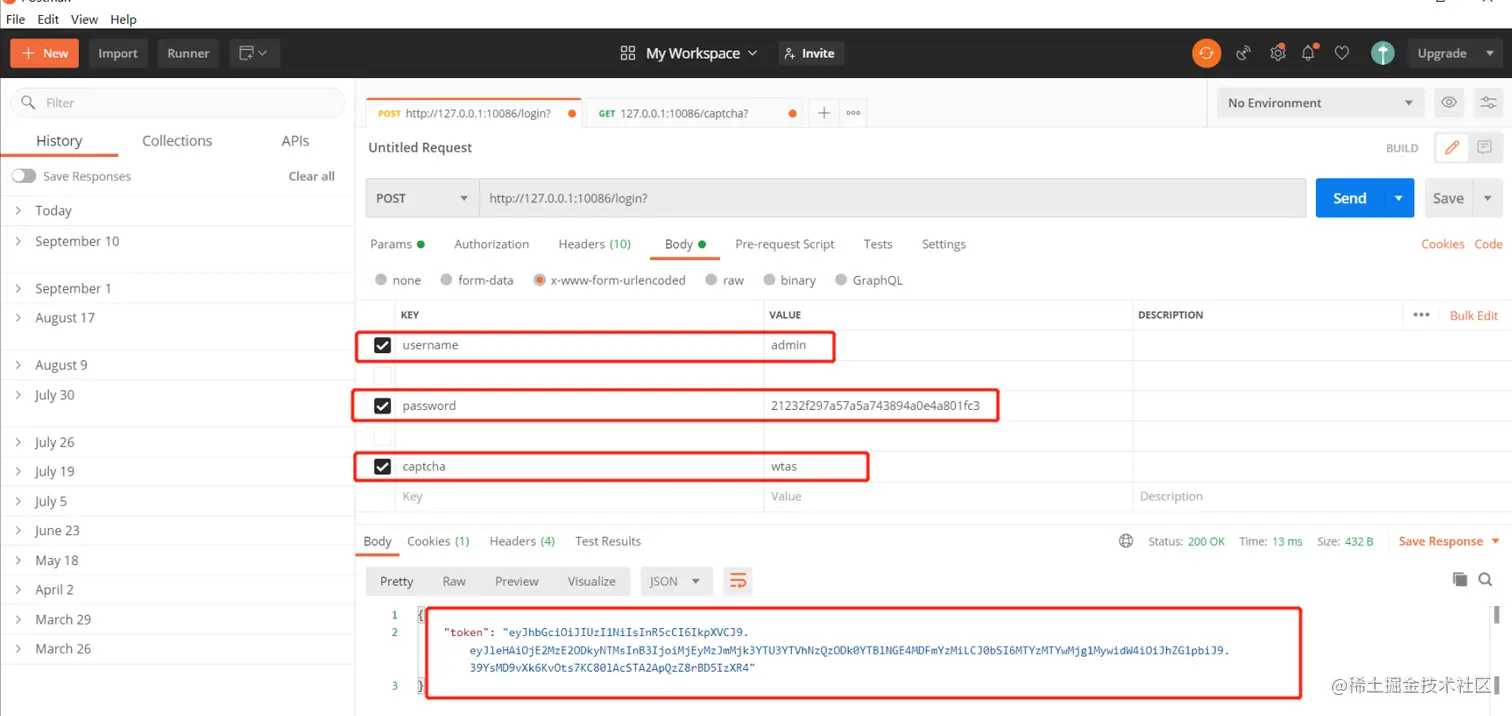Open the No Environment dropdown
Screen dimensions: 1512x716
tap(1321, 102)
